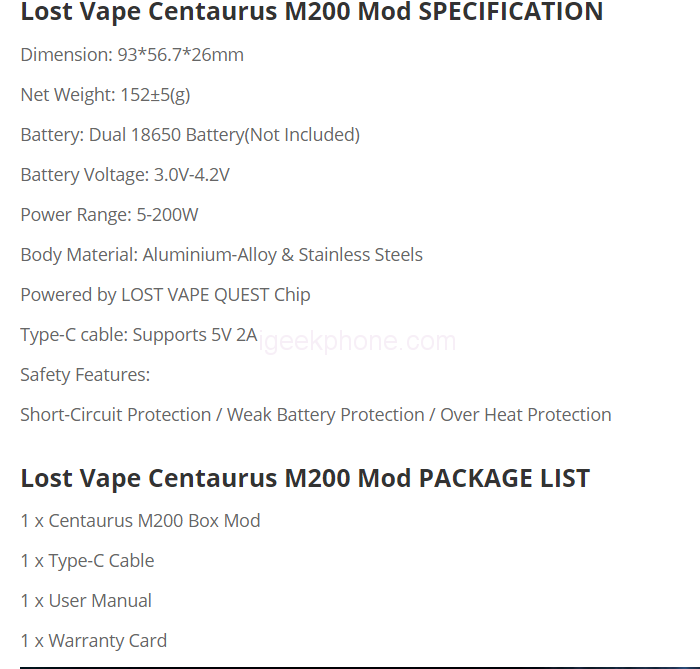Click the 1 x User Manual item
Image resolution: width=700 pixels, height=669 pixels.
pyautogui.click(x=86, y=601)
